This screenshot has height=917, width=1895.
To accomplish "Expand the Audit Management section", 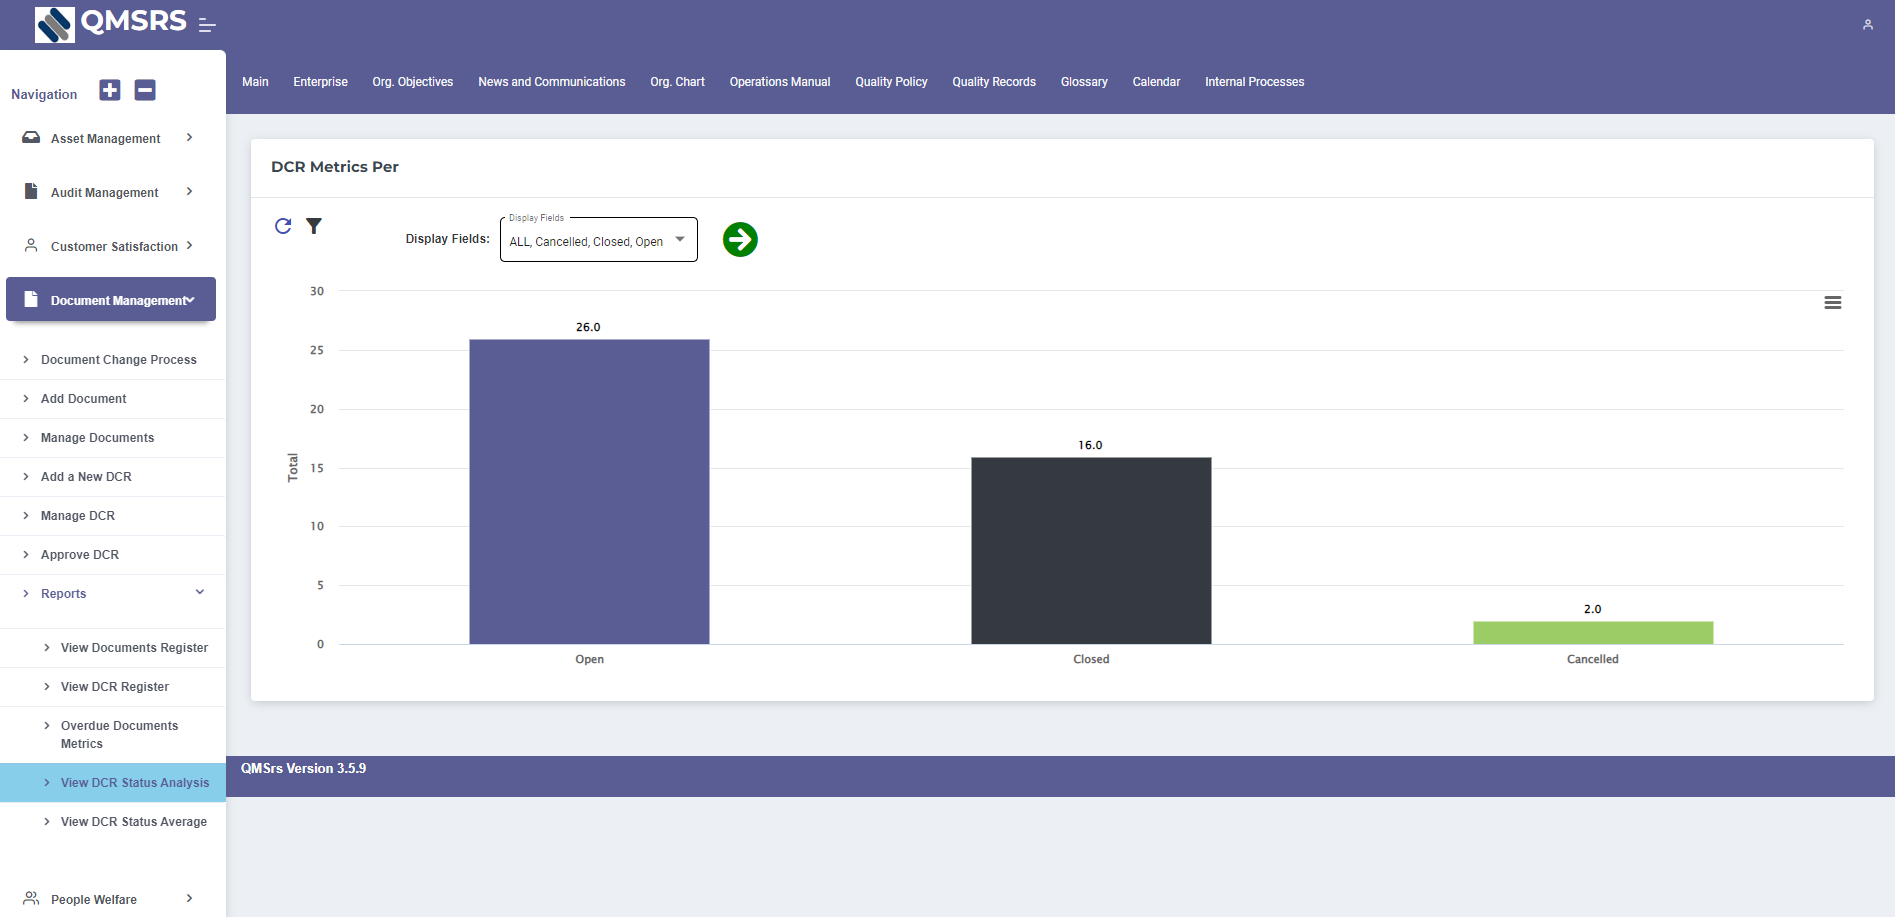I will tap(104, 191).
